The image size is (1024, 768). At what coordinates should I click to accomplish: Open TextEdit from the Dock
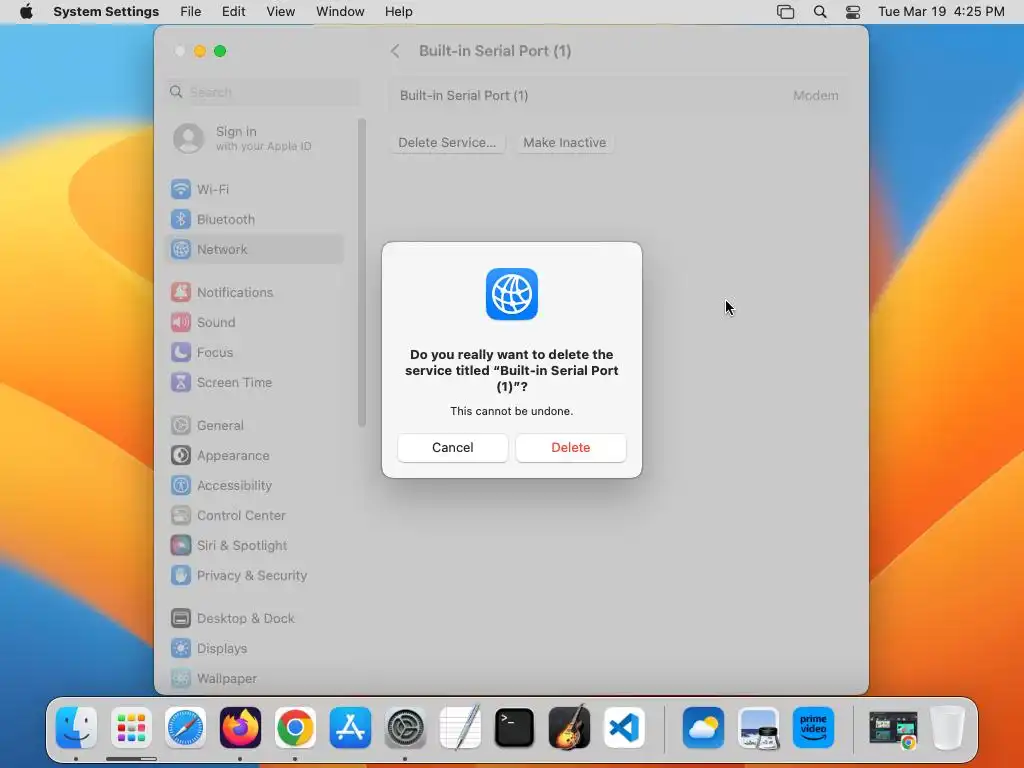coord(460,728)
